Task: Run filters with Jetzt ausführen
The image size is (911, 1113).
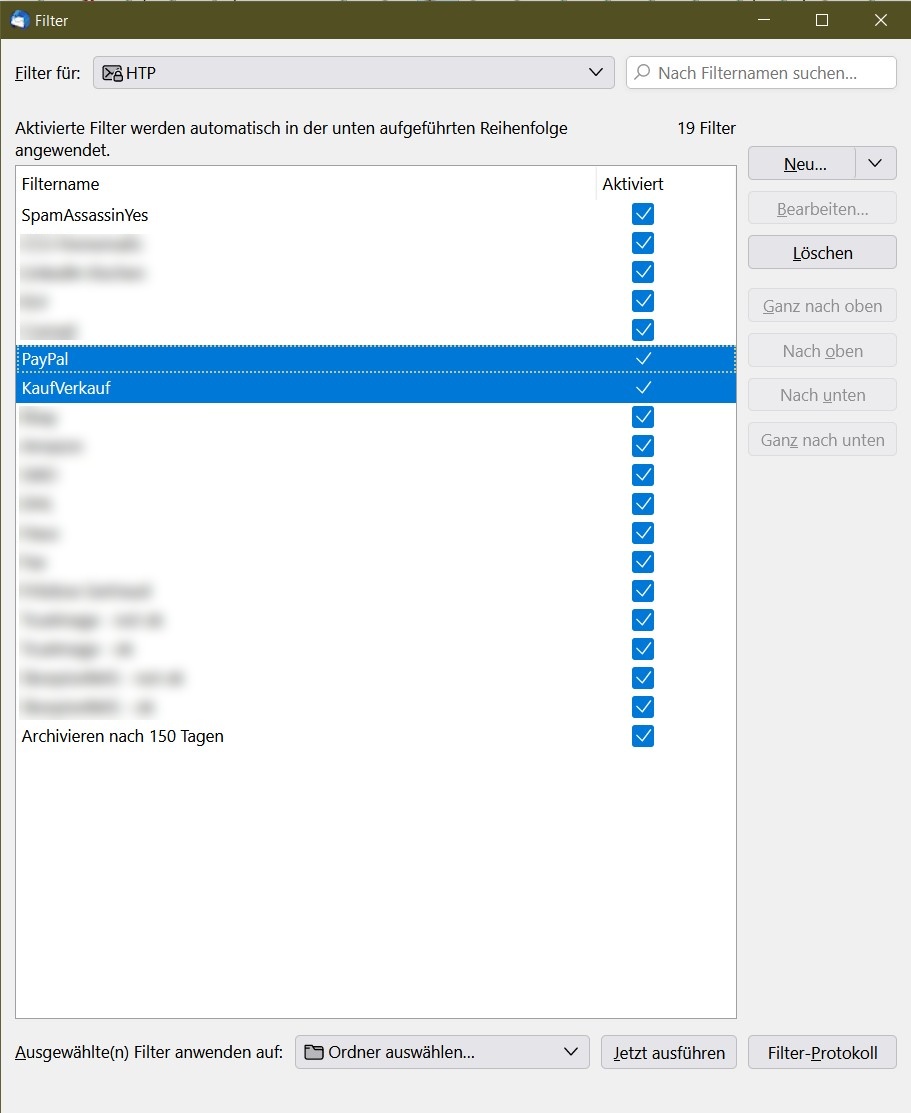Action: point(668,1052)
